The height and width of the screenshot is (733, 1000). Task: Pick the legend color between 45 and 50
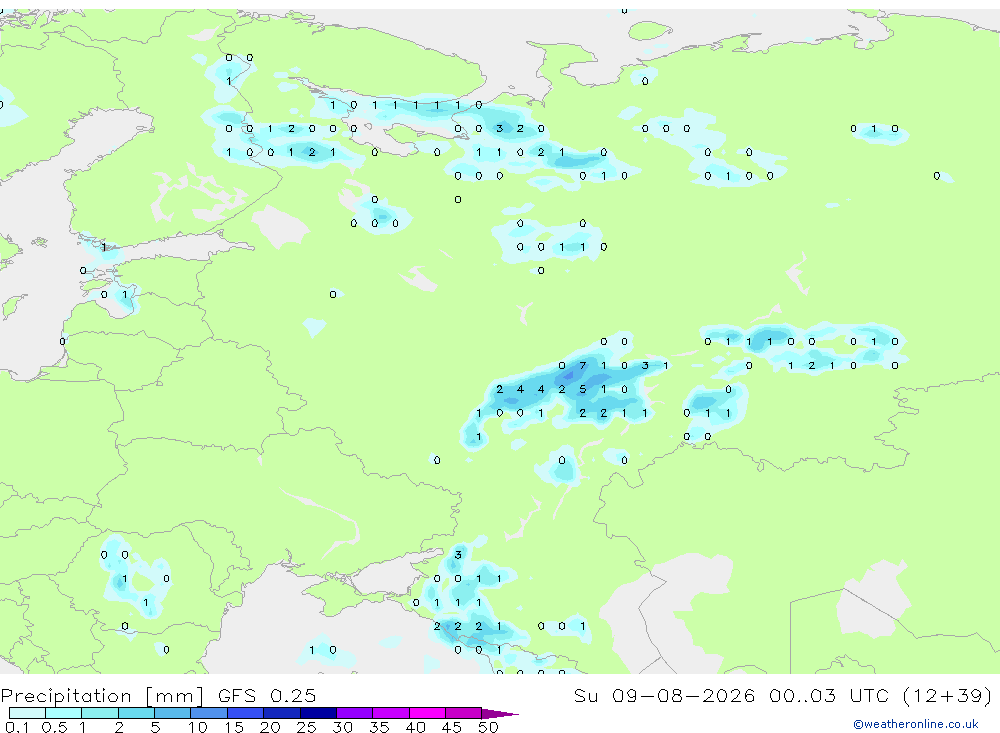[463, 713]
